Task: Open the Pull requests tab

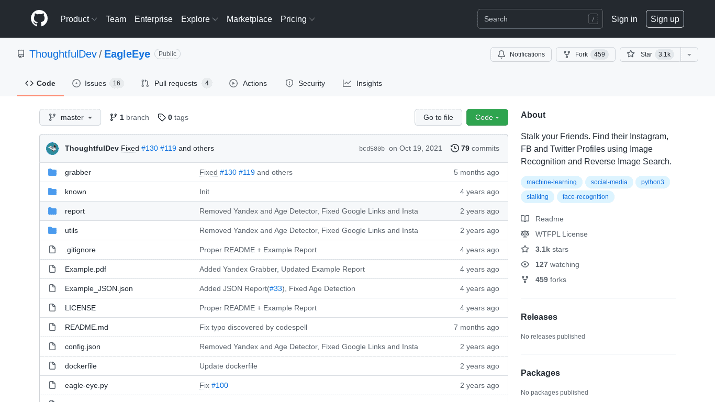Action: 176,83
